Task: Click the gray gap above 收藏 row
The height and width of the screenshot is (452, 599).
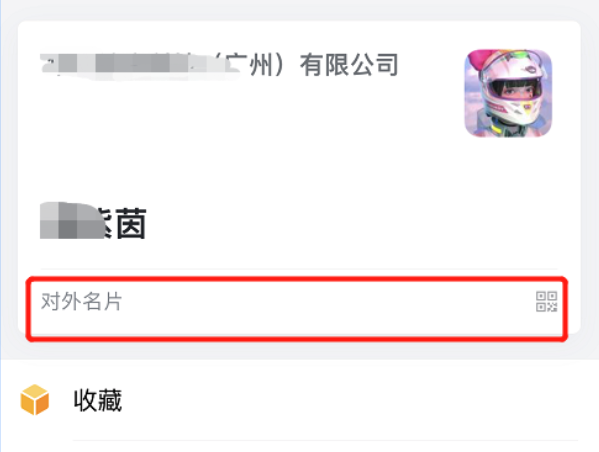Action: [300, 348]
